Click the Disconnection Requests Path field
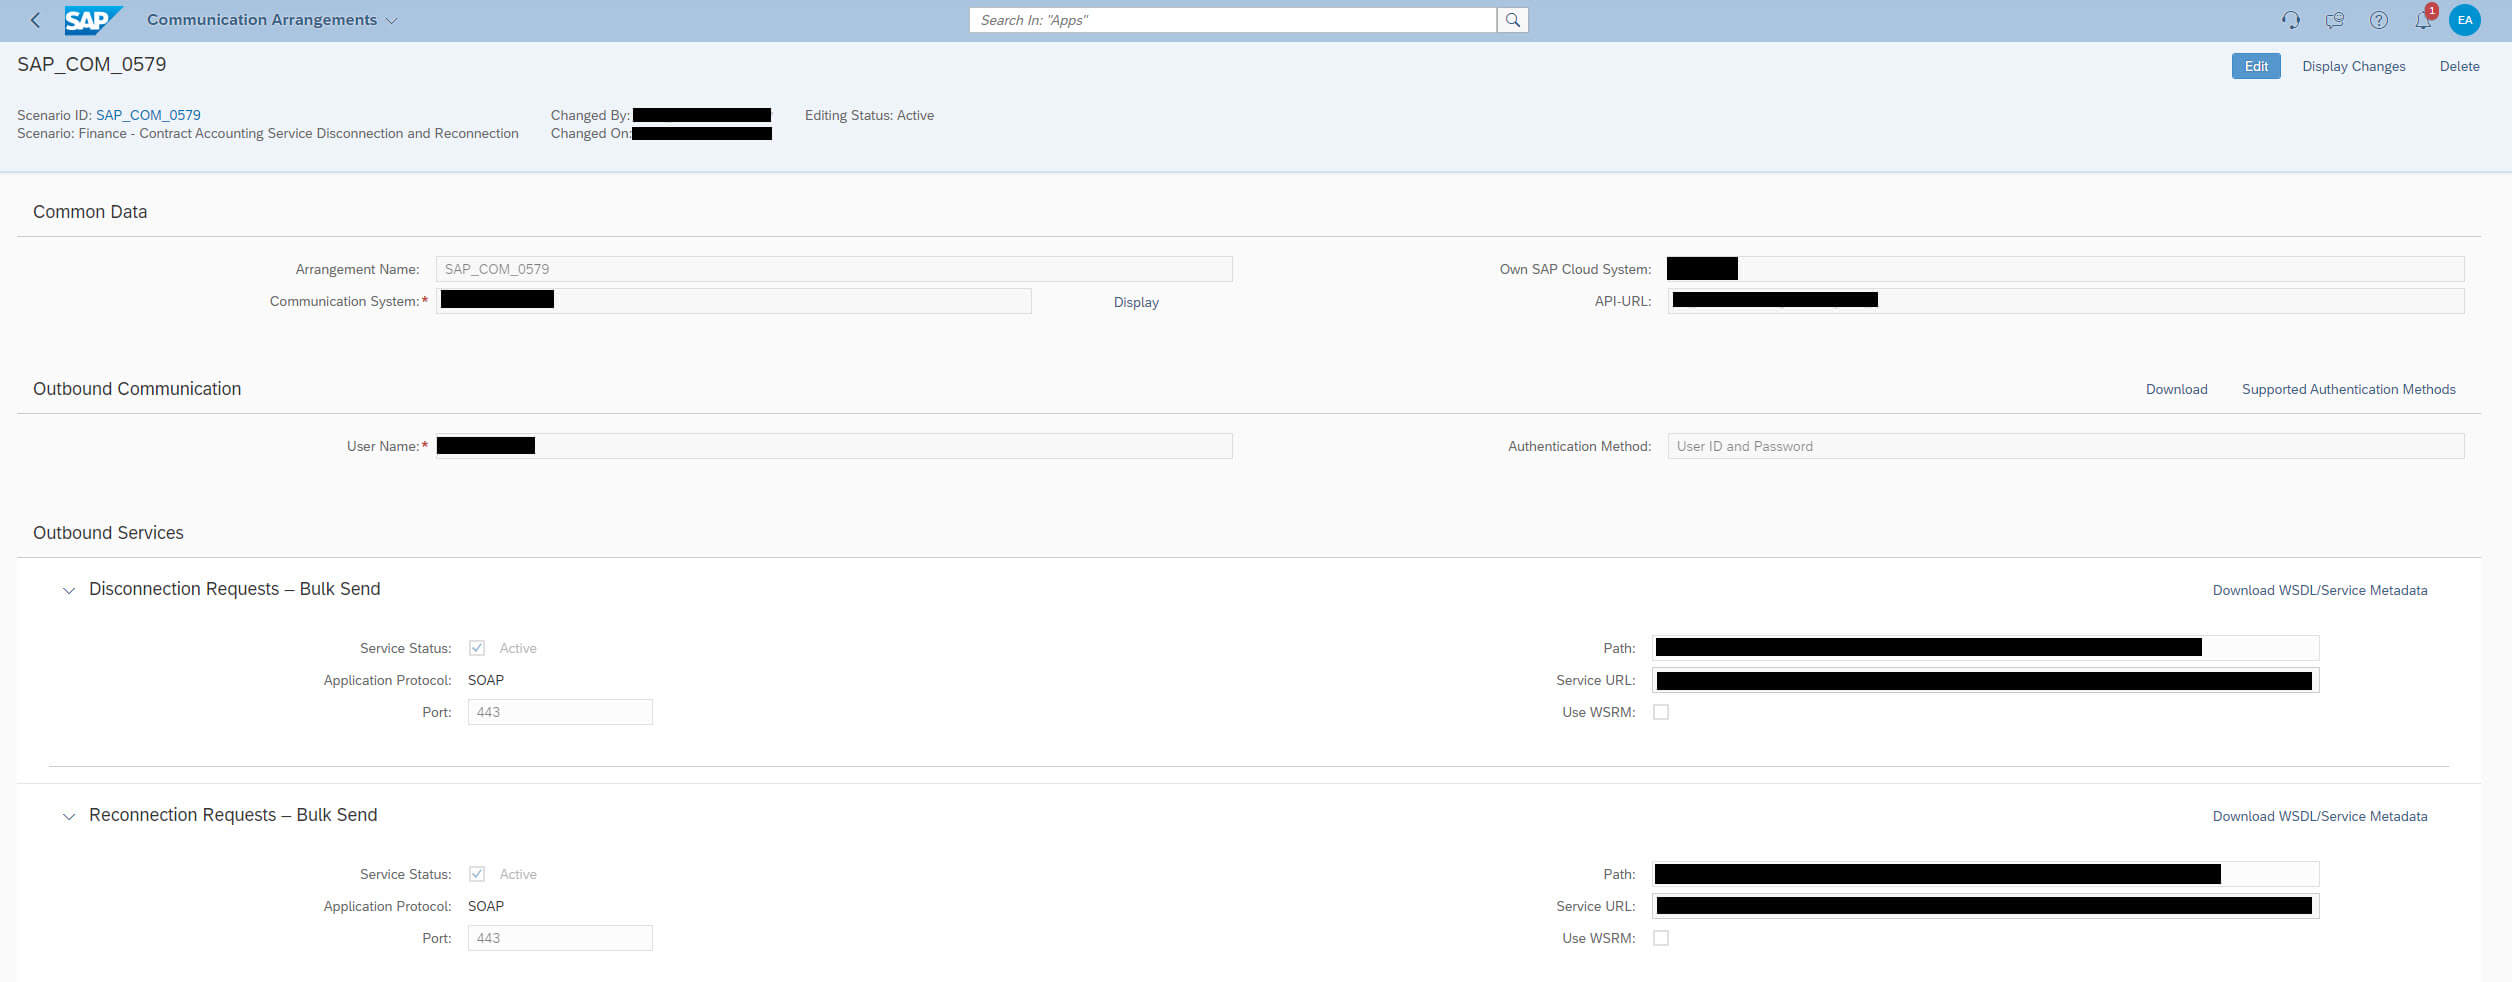Viewport: 2512px width, 982px height. tap(1986, 648)
